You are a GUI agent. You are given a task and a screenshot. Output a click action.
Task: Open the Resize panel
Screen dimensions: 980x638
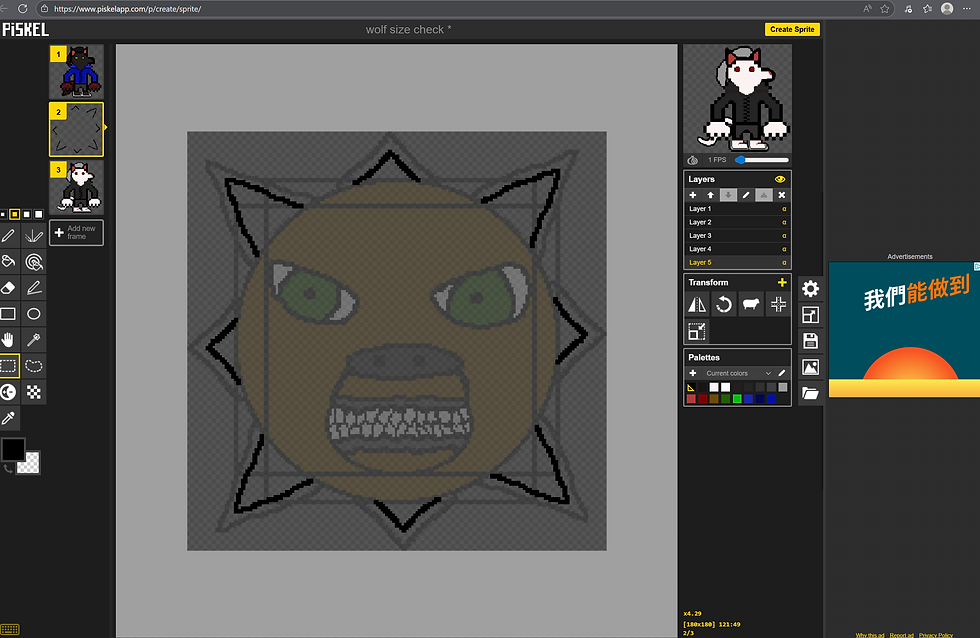811,315
